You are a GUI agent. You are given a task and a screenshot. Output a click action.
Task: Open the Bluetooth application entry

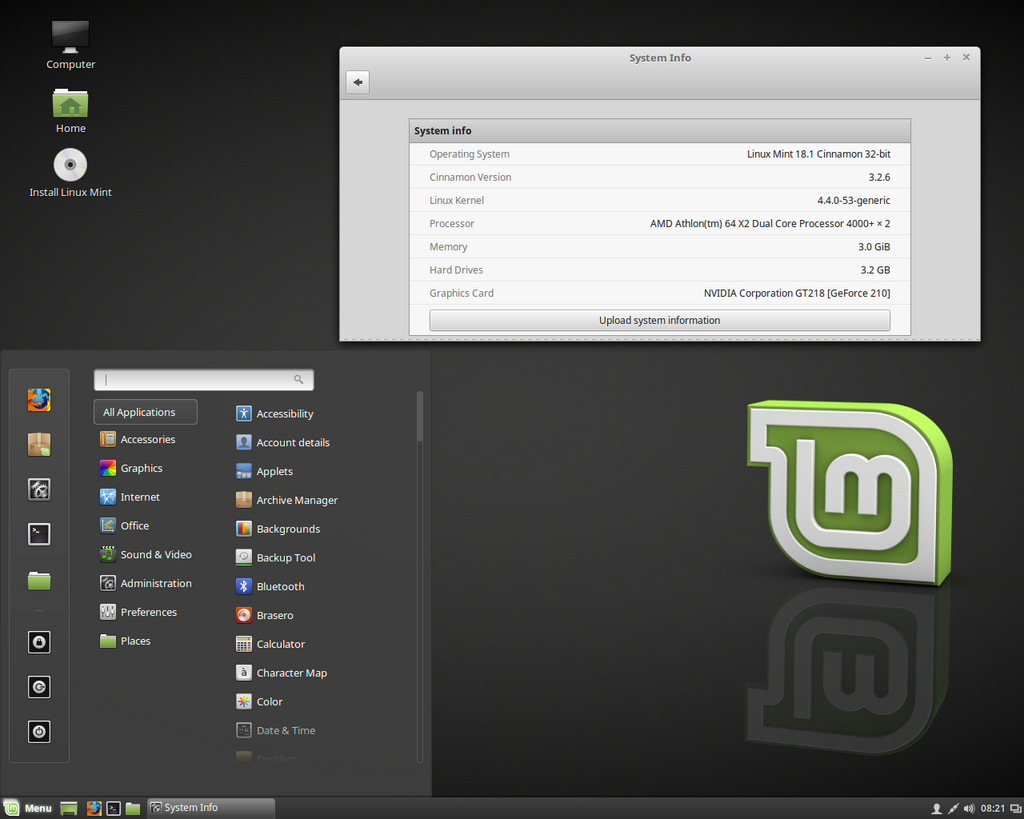point(270,586)
